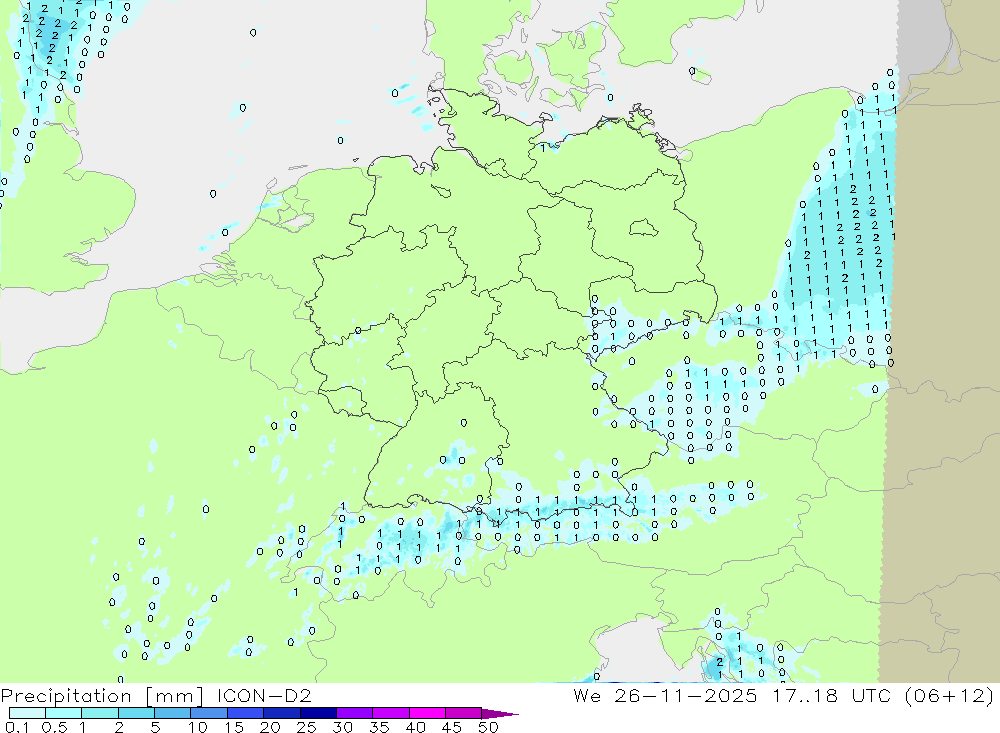Select the 10–15 mm blue legend segment
Viewport: 1000px width, 733px height.
(x=209, y=713)
